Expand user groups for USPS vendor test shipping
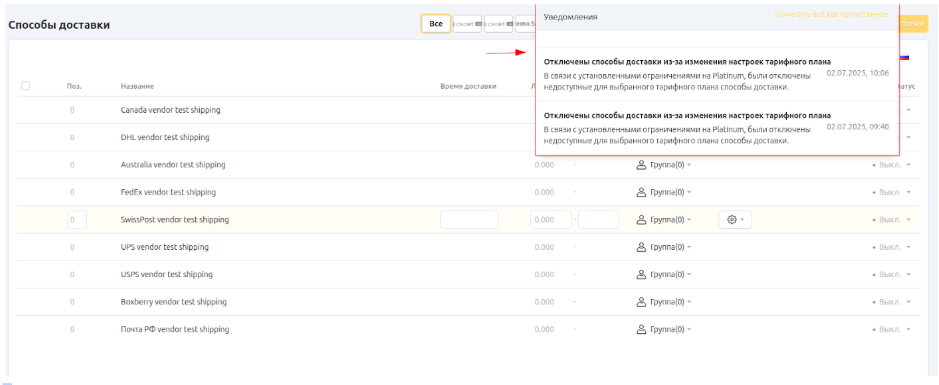 point(664,274)
